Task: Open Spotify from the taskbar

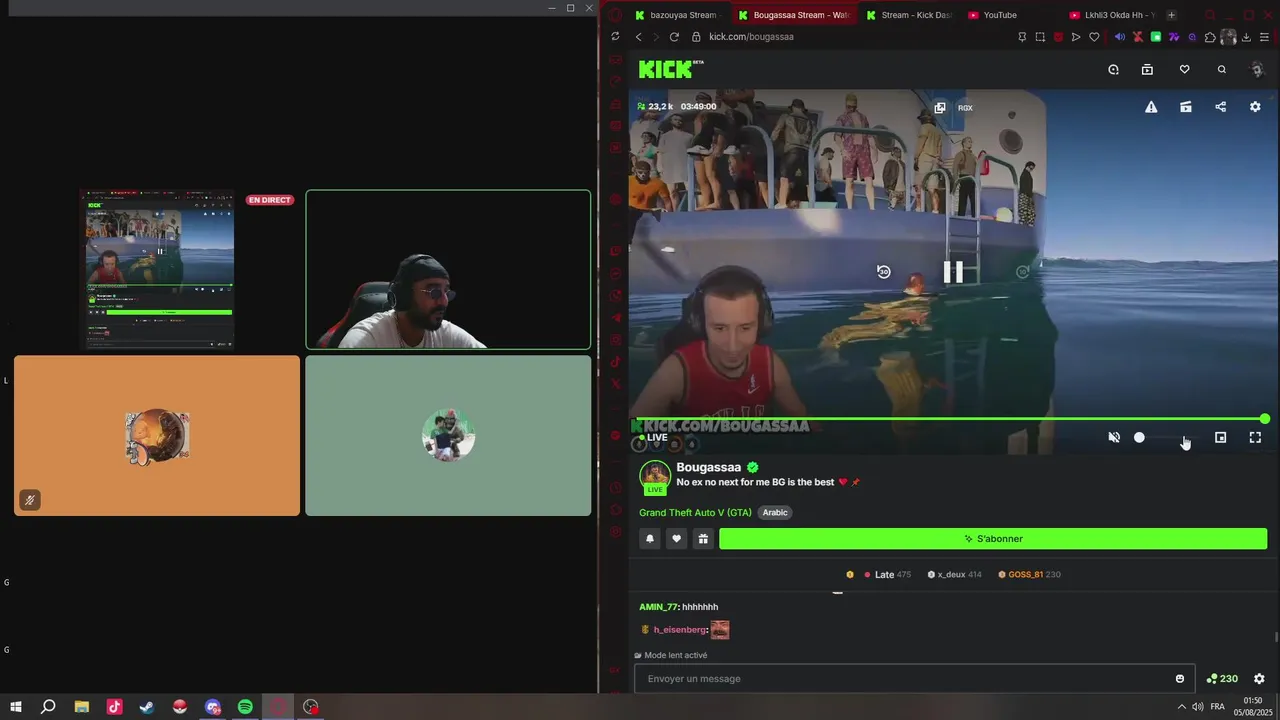Action: click(245, 707)
